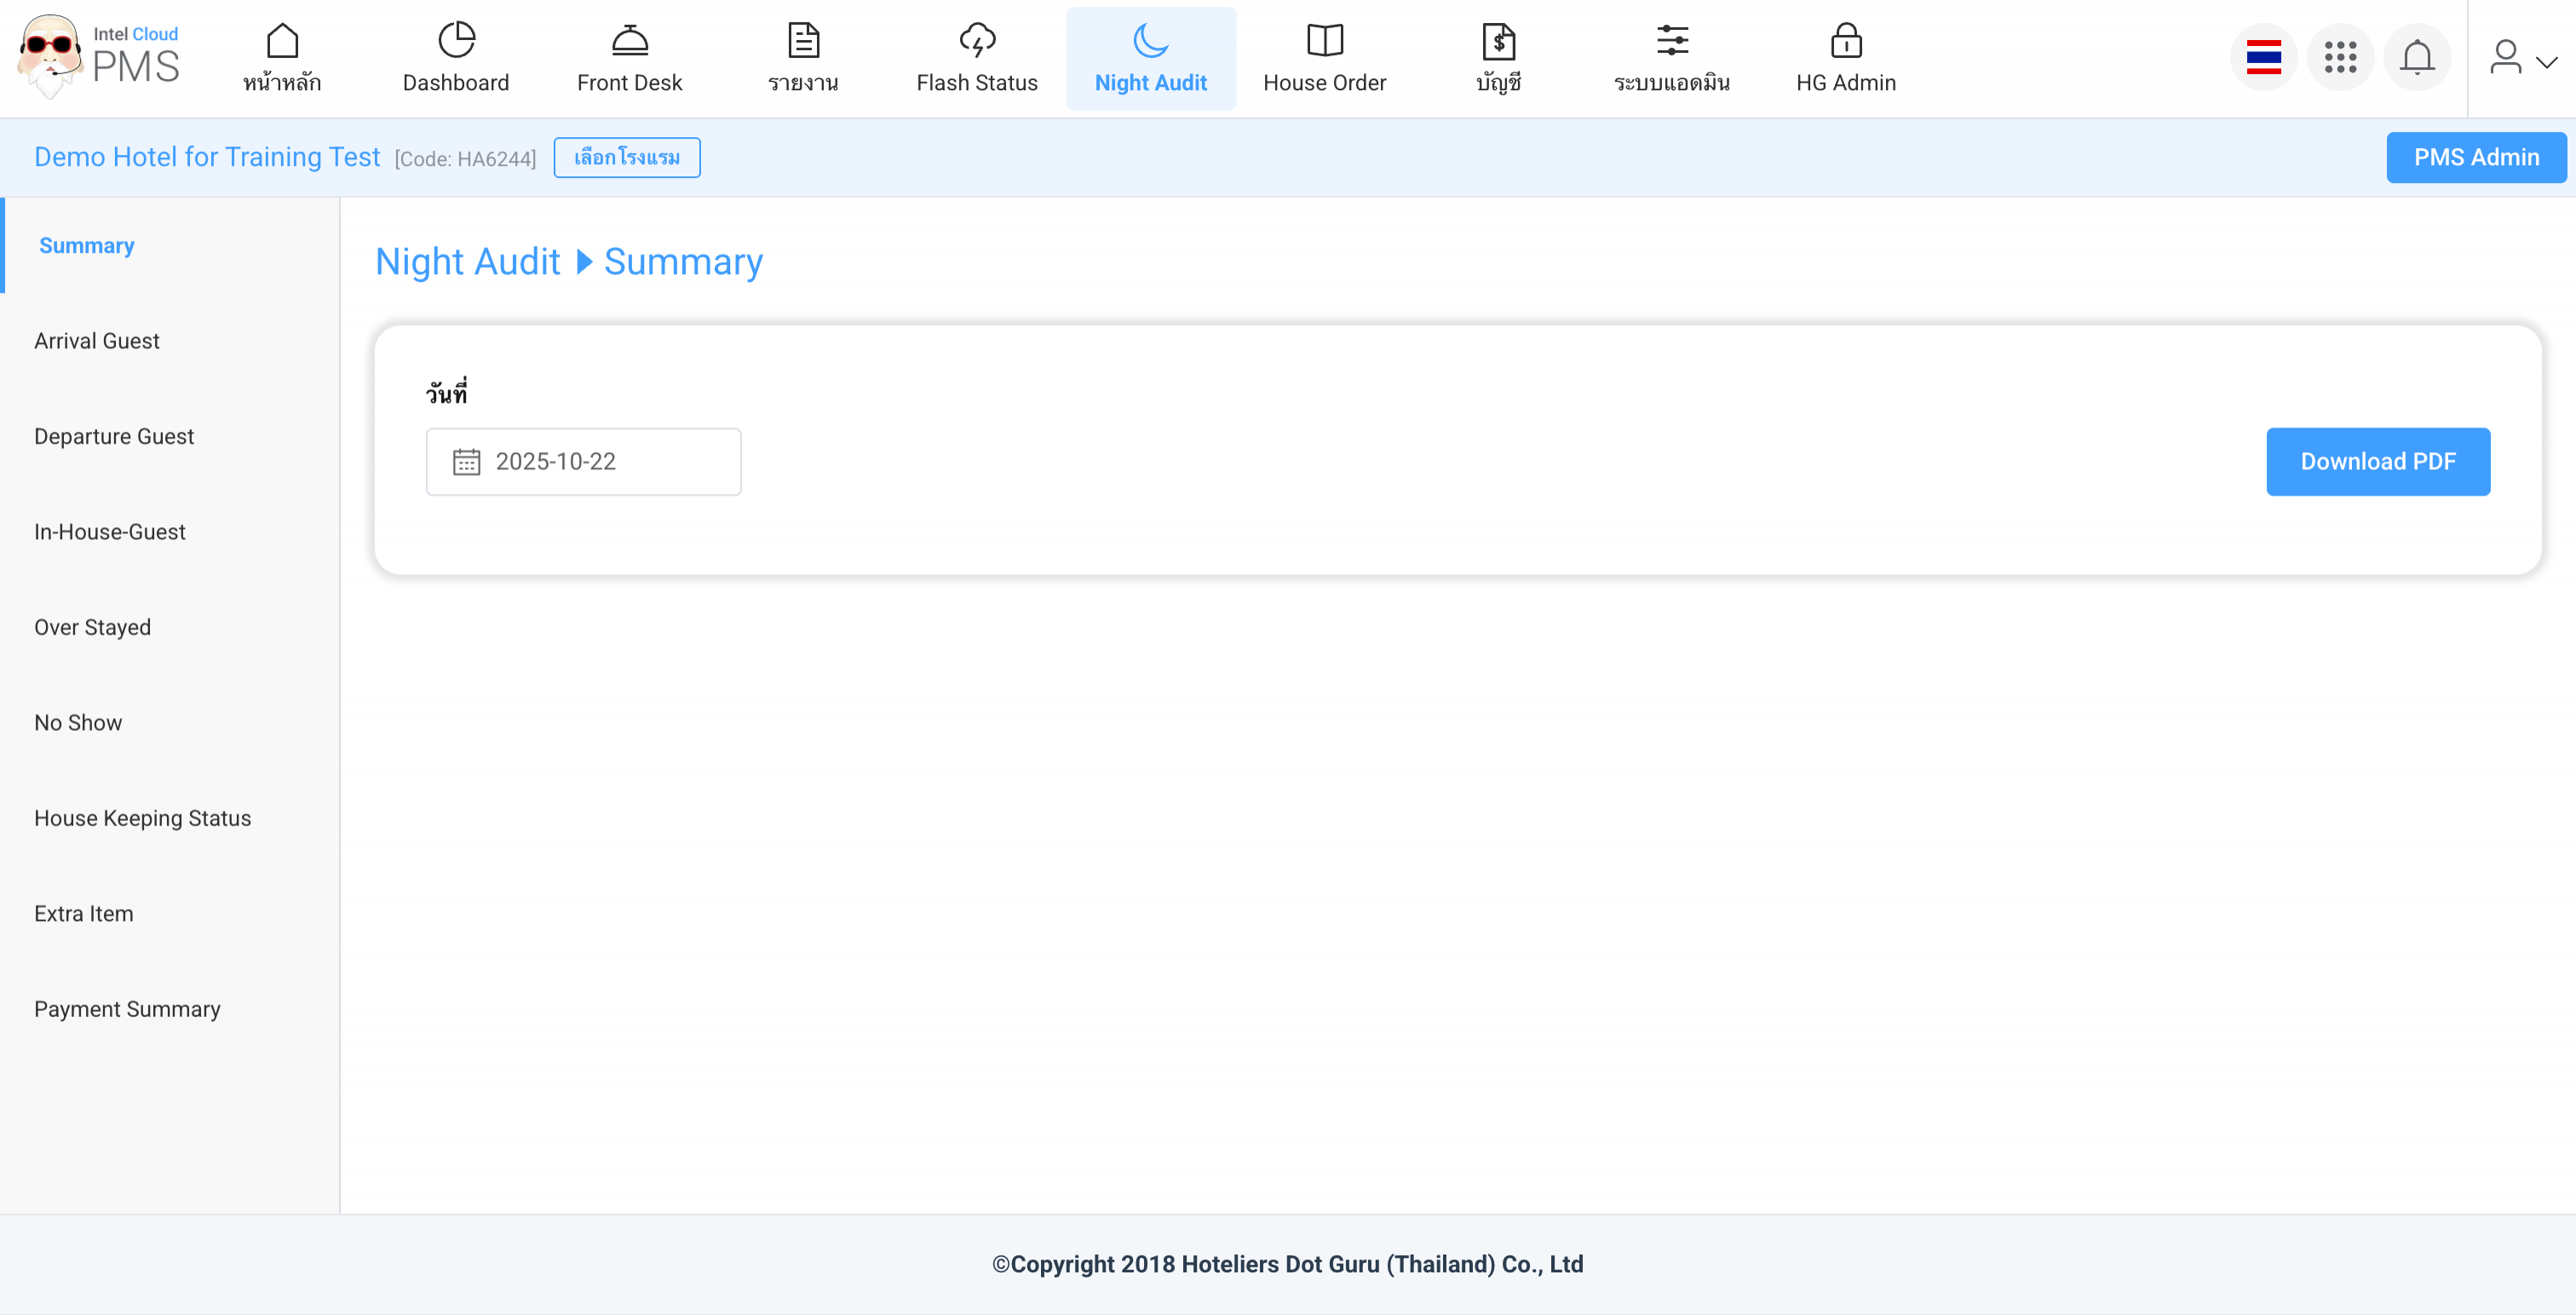Viewport: 2576px width, 1315px height.
Task: Click the accounting dollar document icon
Action: tap(1498, 41)
